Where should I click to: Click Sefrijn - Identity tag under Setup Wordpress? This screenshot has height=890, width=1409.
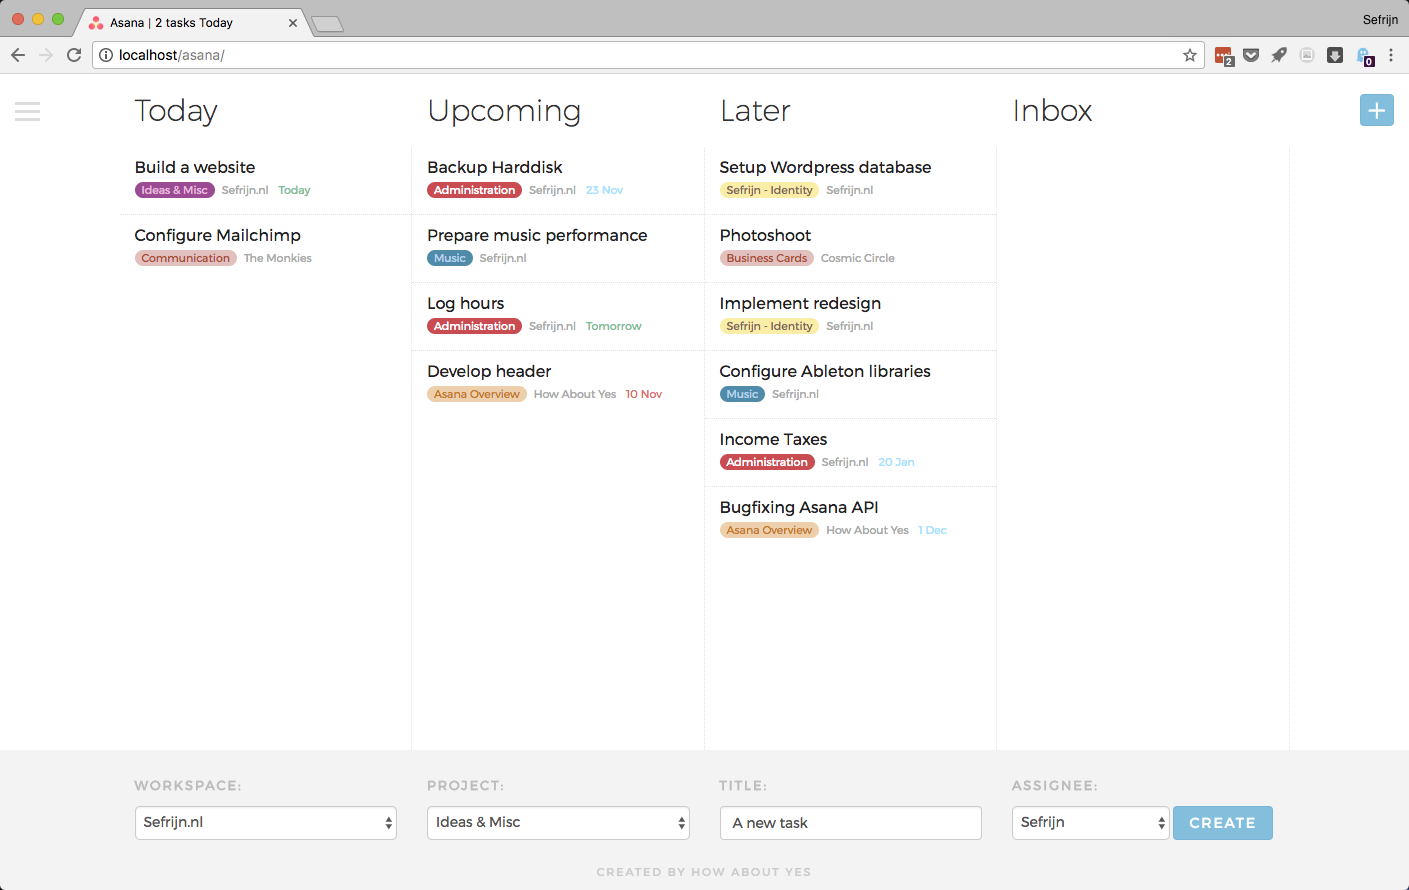[x=769, y=190]
